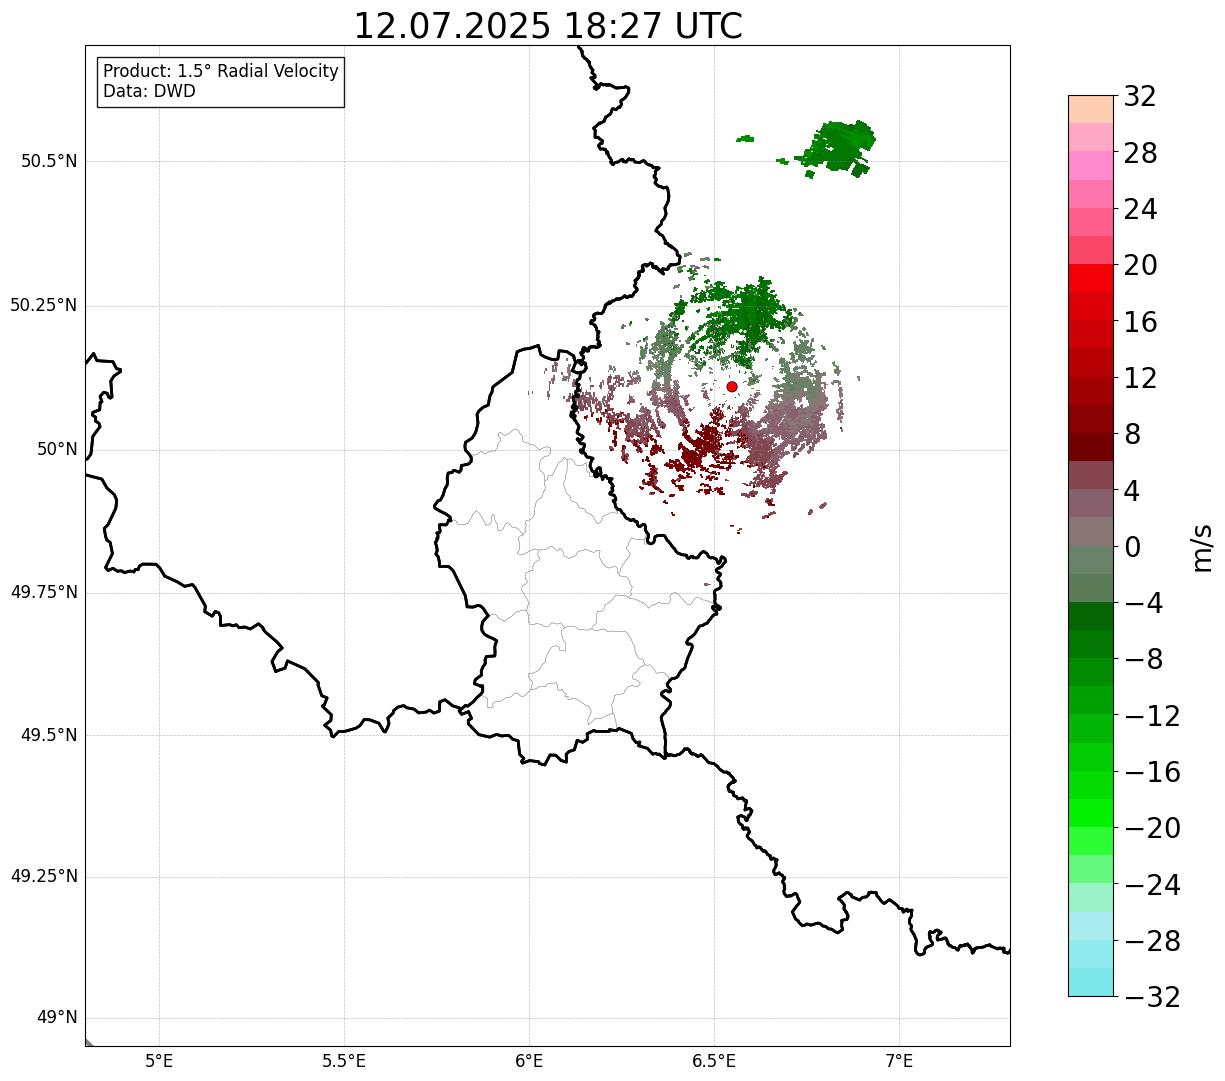The image size is (1225, 1081).
Task: Click the title text 12.07.2025 18:27 UTC
Action: 548,26
